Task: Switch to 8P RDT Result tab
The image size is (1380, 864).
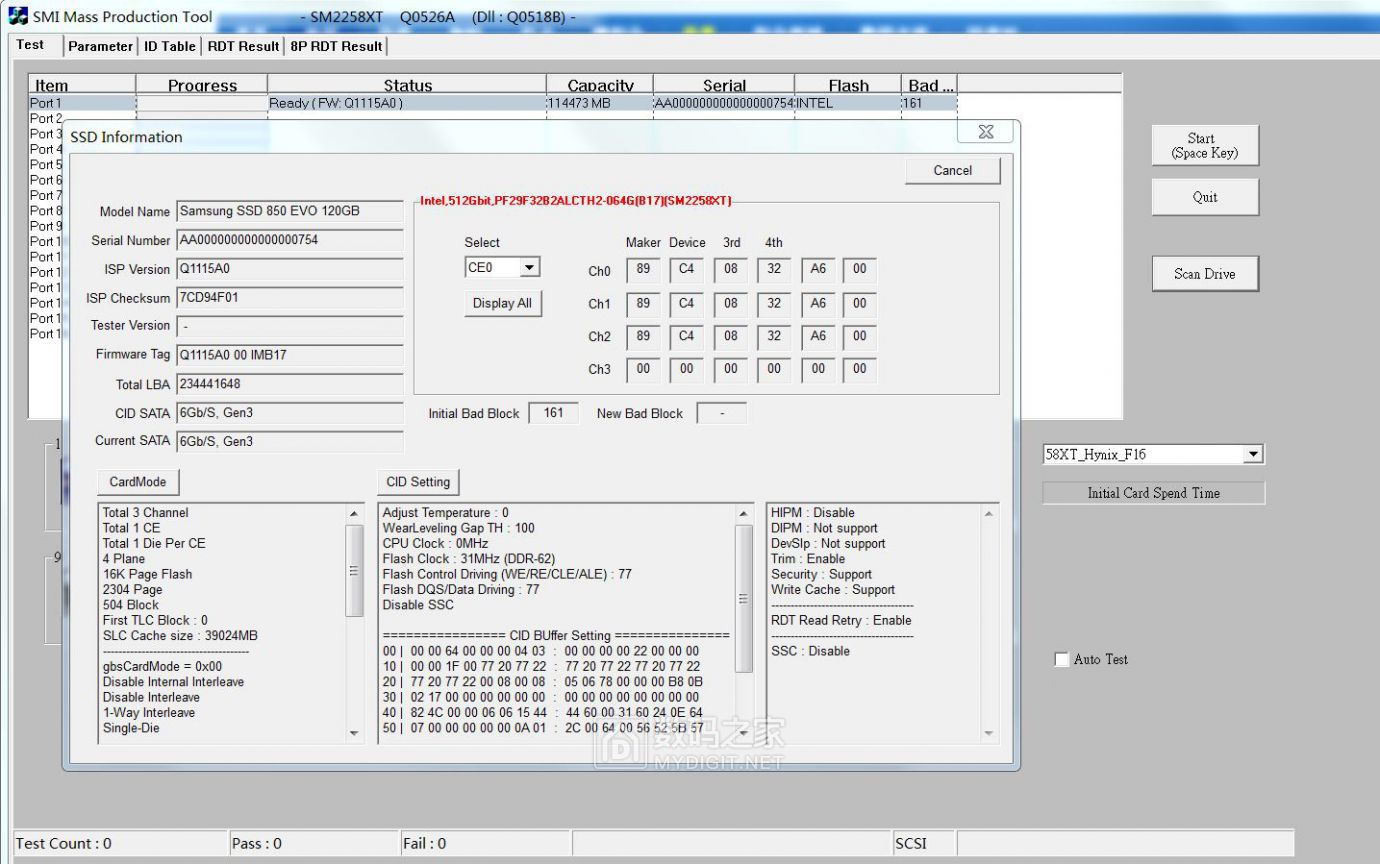Action: click(x=336, y=46)
